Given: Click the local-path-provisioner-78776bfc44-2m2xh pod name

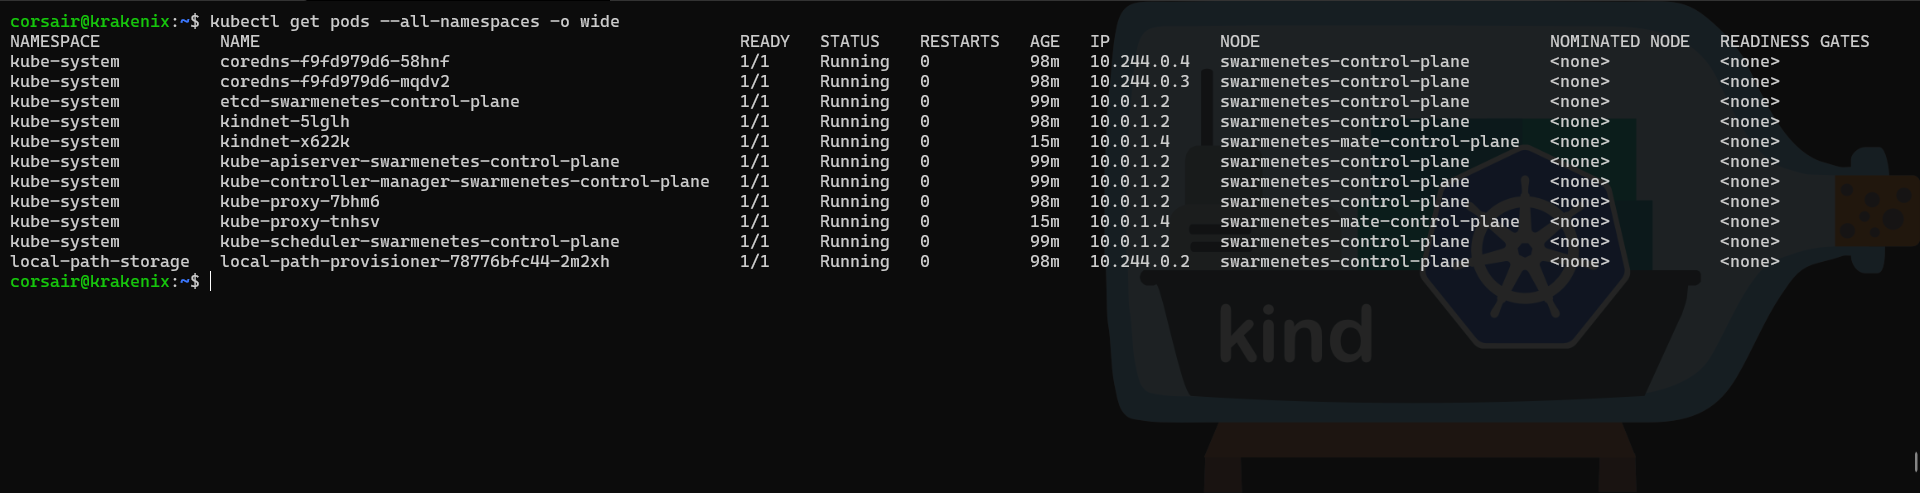Looking at the screenshot, I should [x=414, y=261].
